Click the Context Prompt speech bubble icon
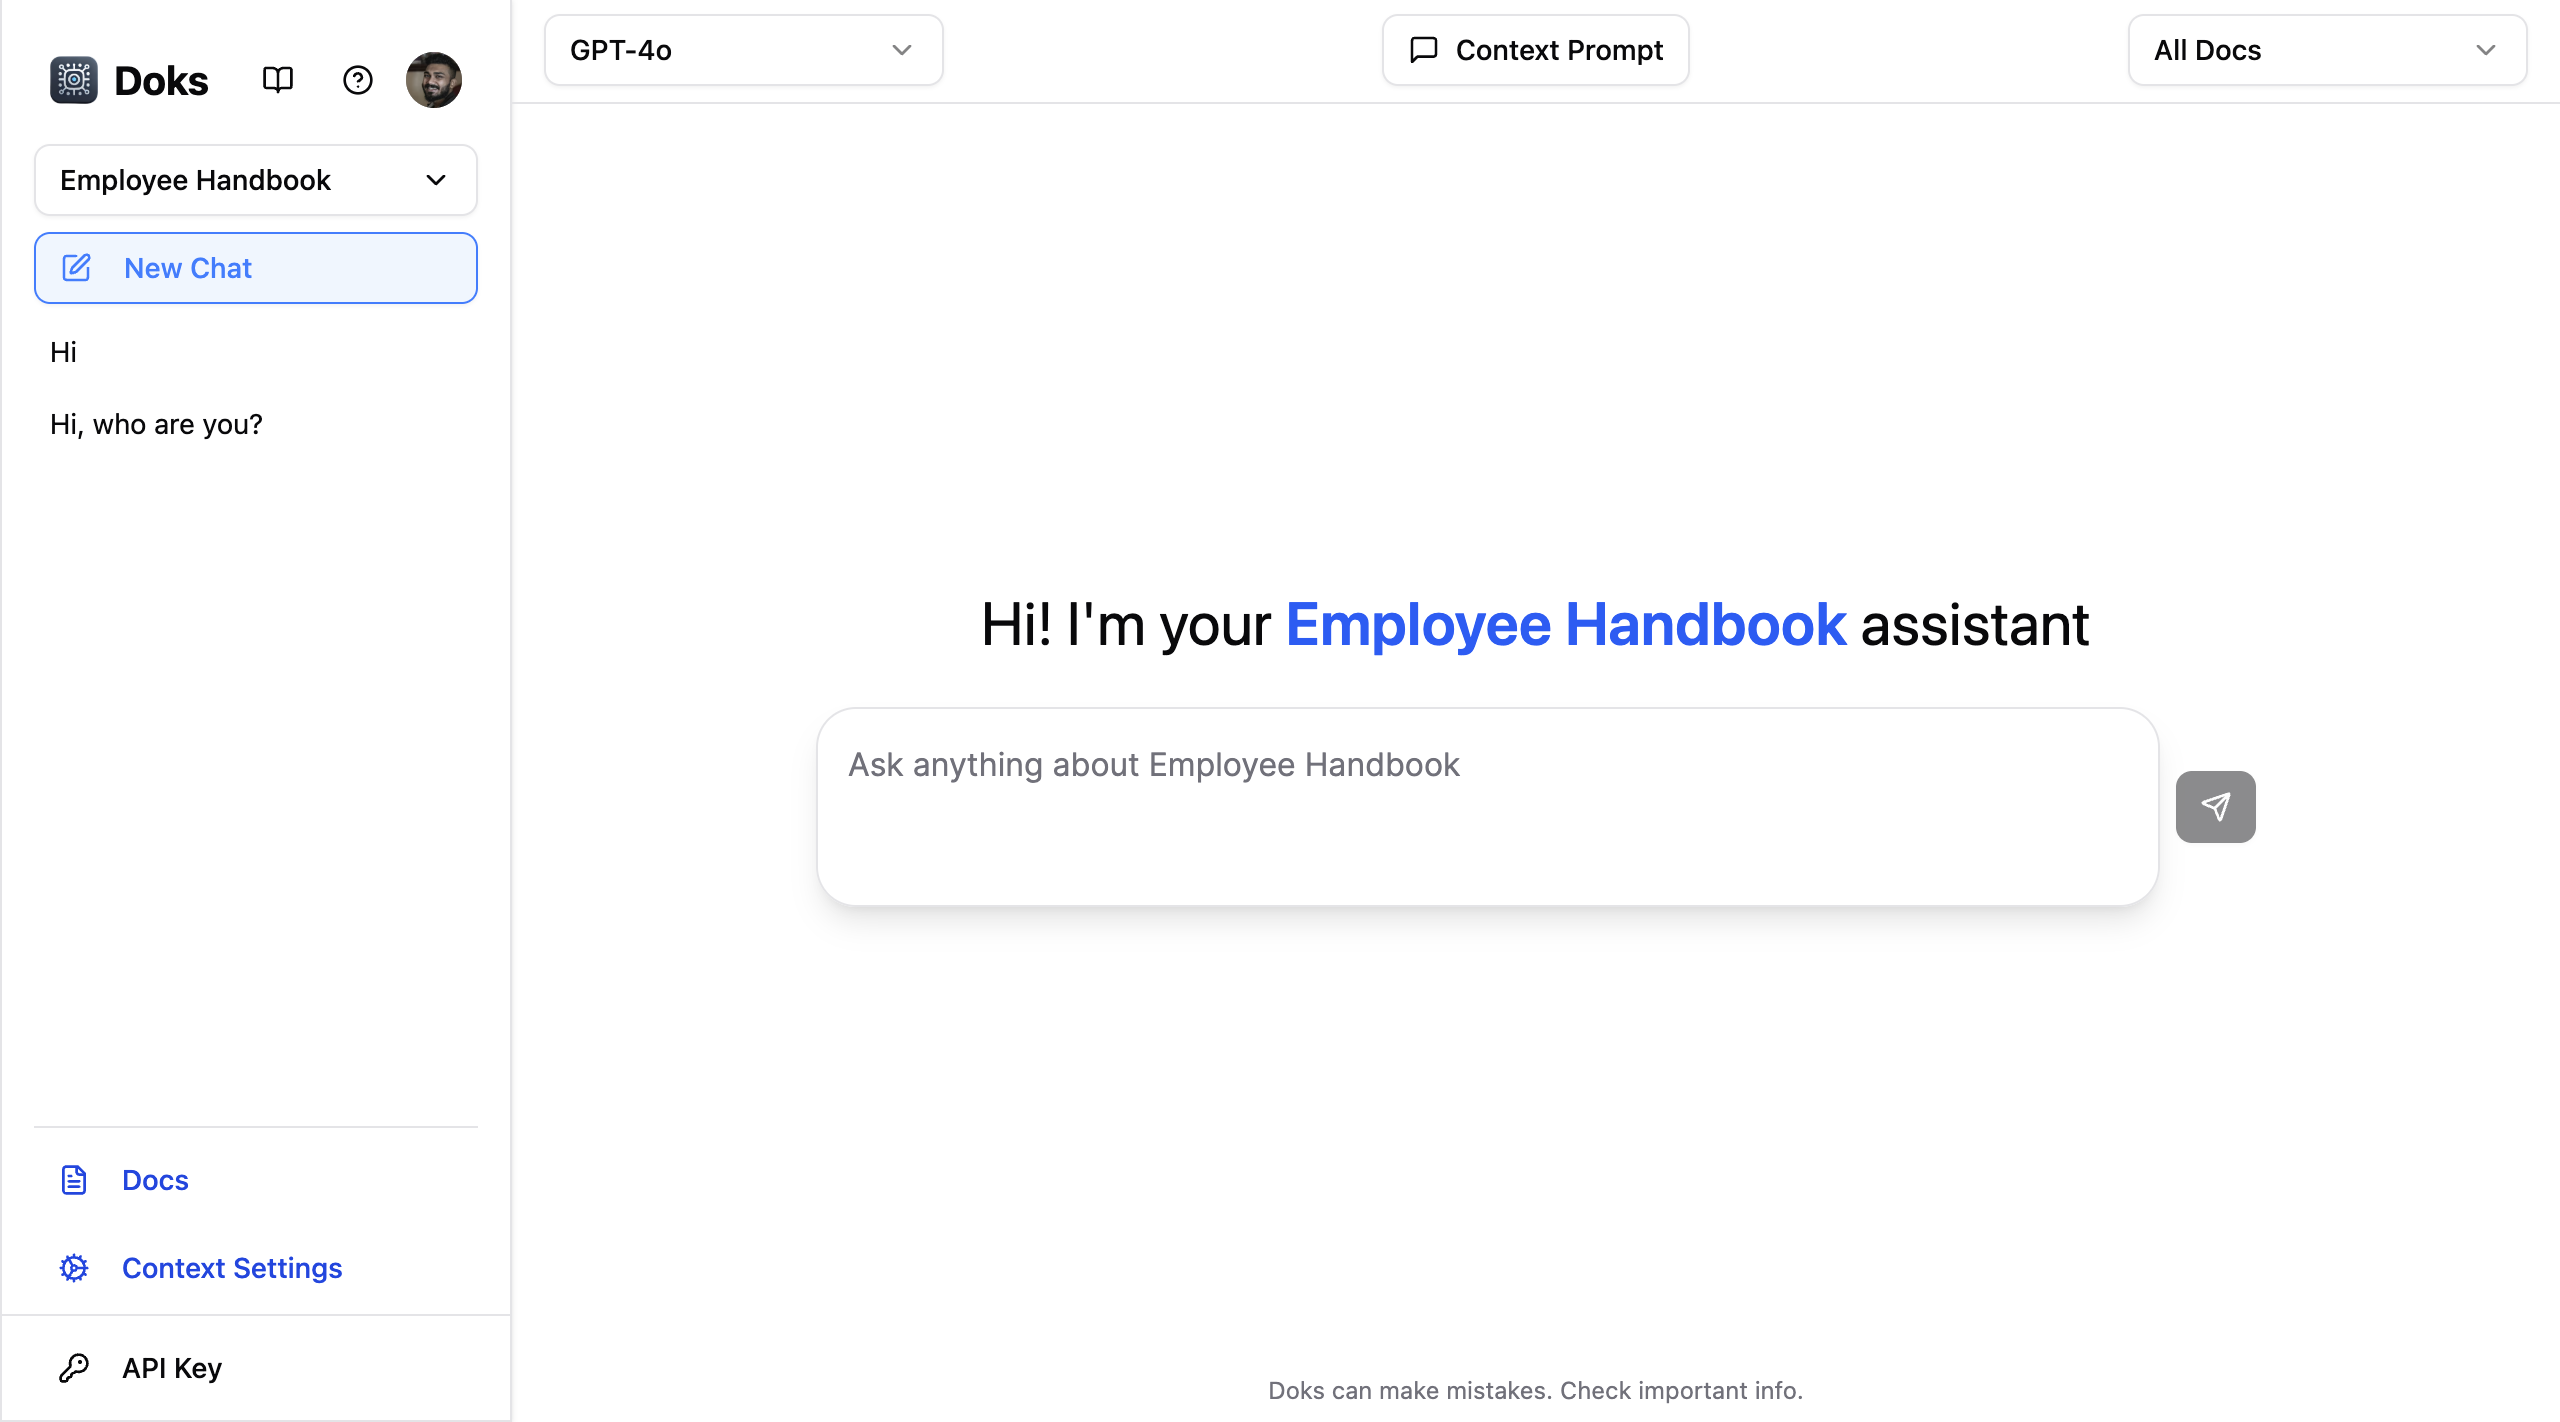 [1423, 50]
